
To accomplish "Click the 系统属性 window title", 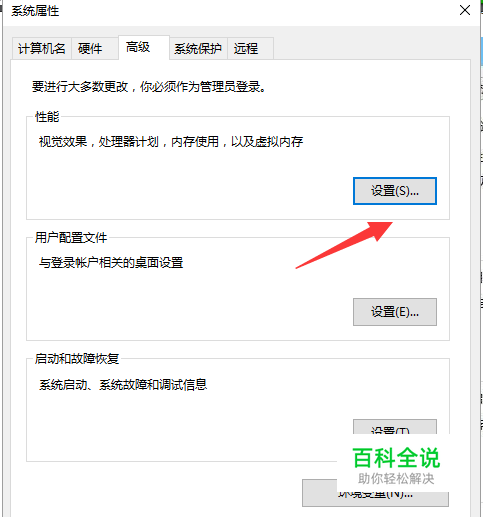I will coord(35,11).
